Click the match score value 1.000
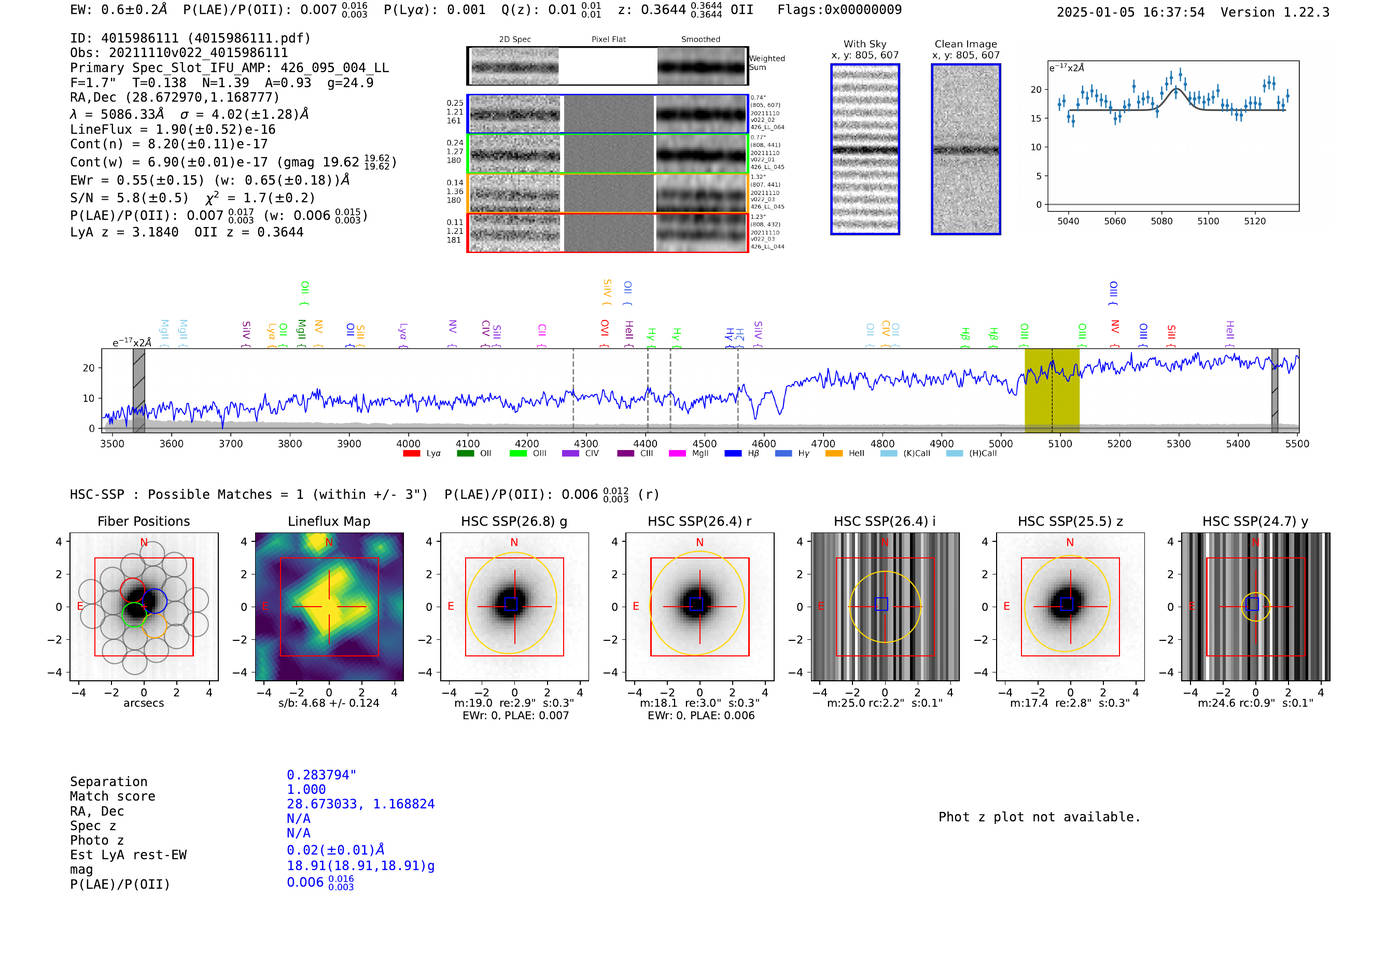Viewport: 1400px width, 953px height. 306,789
